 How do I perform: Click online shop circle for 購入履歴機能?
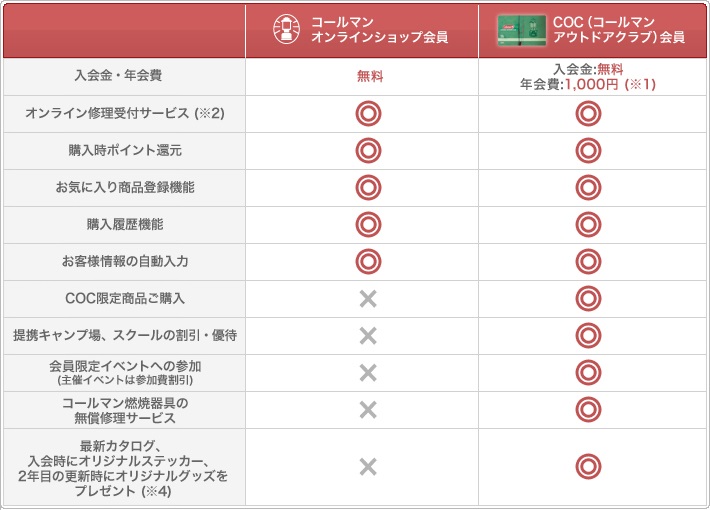coord(368,225)
